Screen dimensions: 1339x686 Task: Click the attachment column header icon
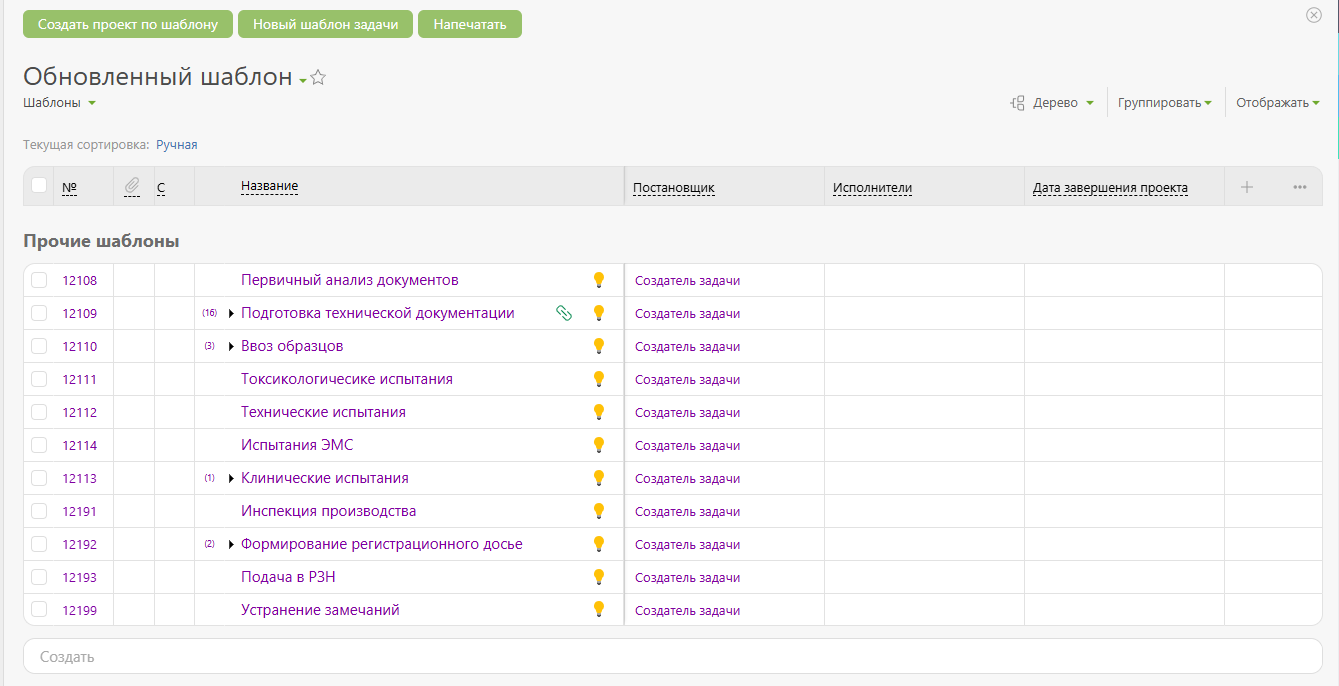(133, 186)
